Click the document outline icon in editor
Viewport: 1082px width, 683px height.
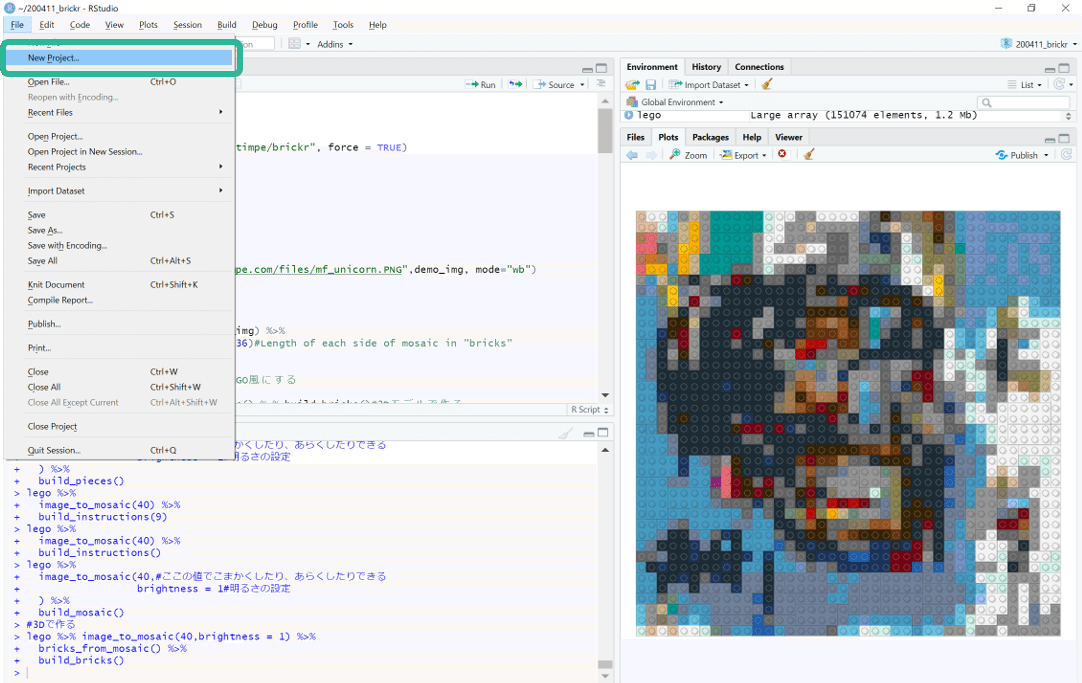601,83
